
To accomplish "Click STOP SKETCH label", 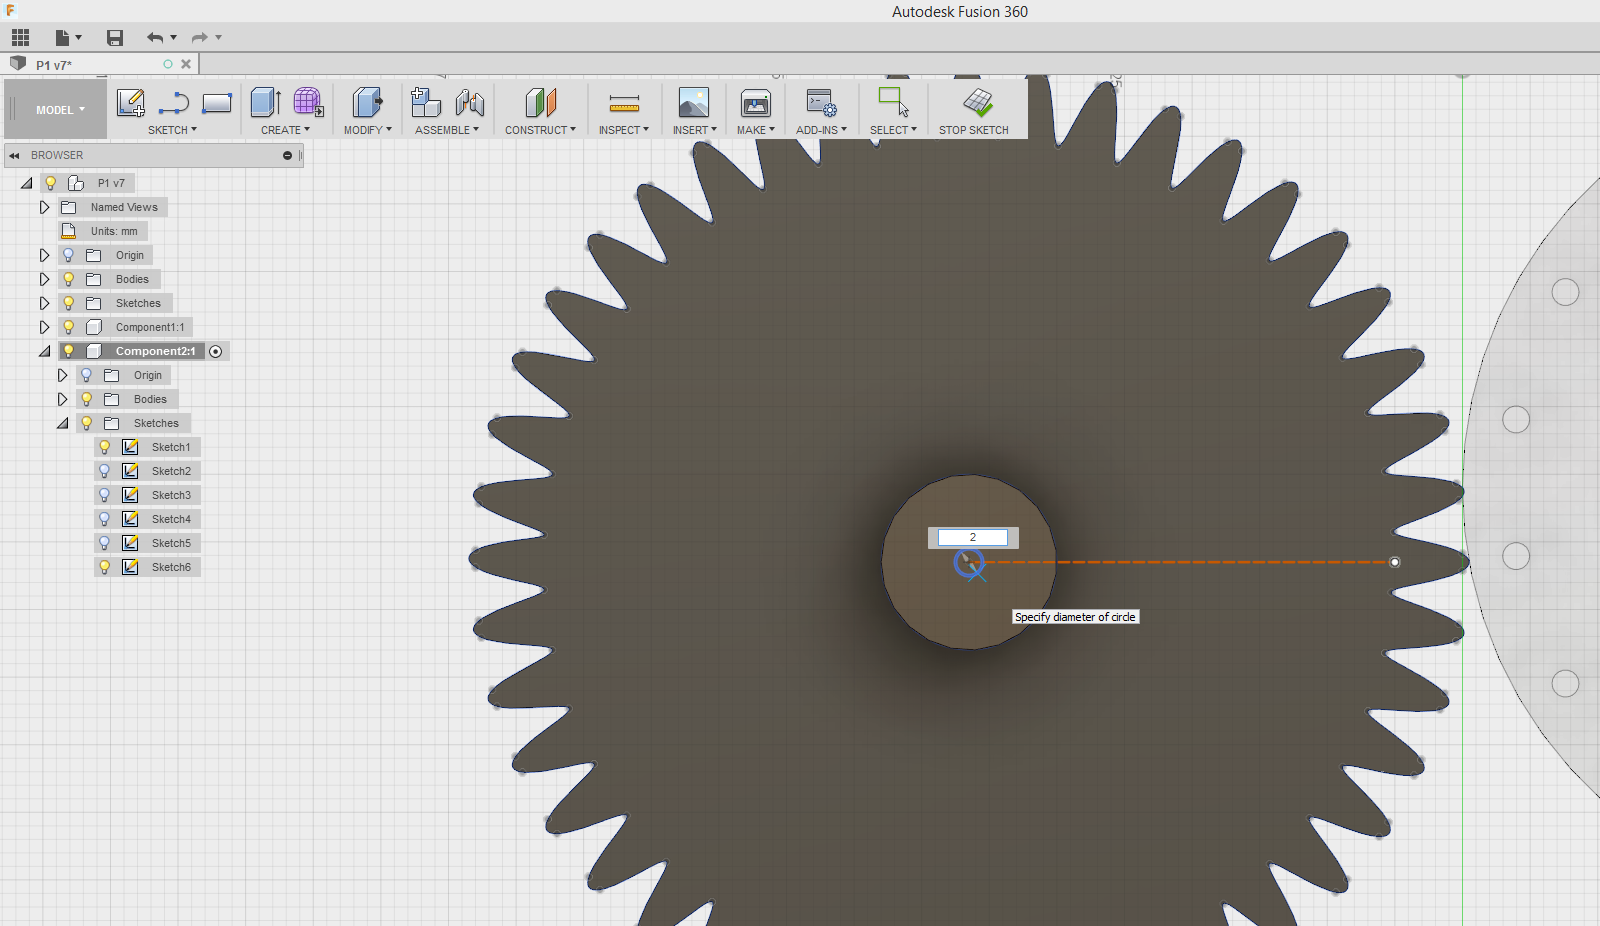I will click(974, 130).
